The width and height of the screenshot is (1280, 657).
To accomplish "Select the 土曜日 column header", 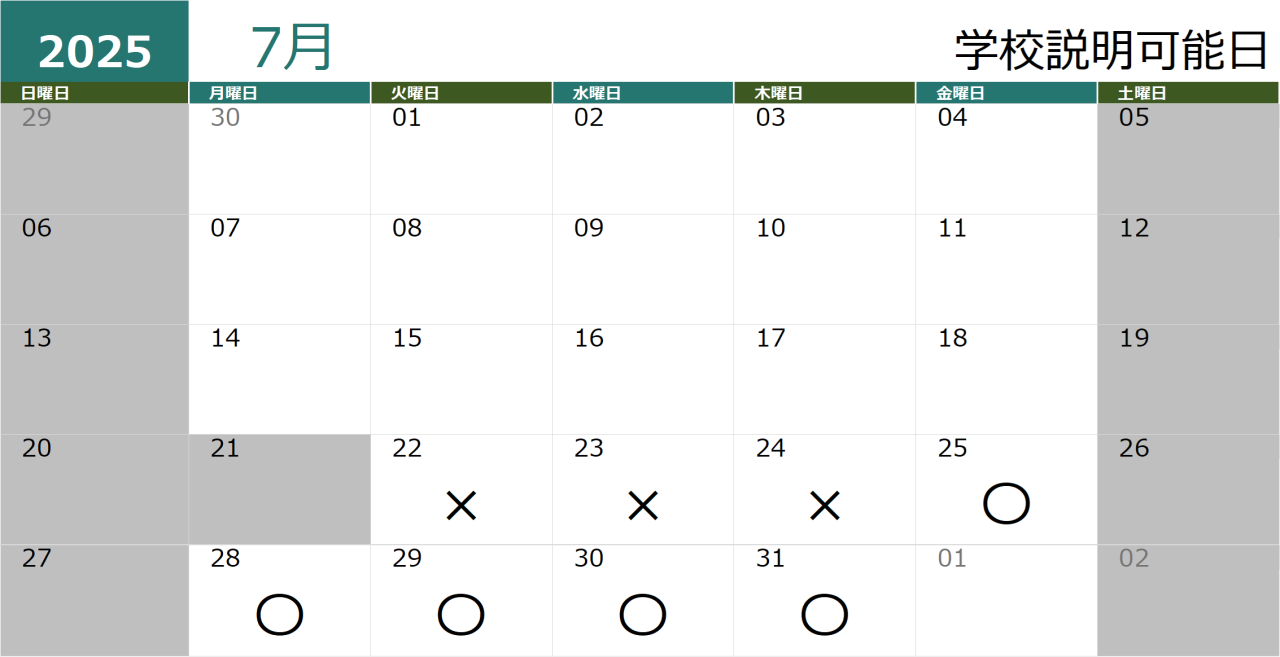I will [1189, 93].
